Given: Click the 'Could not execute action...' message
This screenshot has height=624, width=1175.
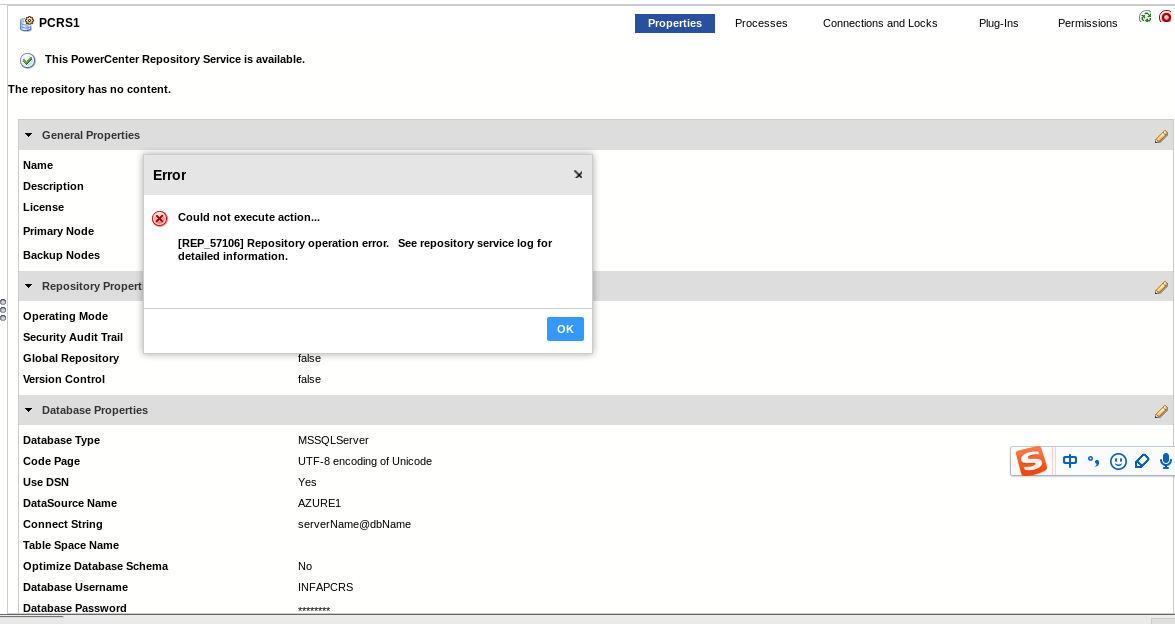Looking at the screenshot, I should [x=249, y=217].
